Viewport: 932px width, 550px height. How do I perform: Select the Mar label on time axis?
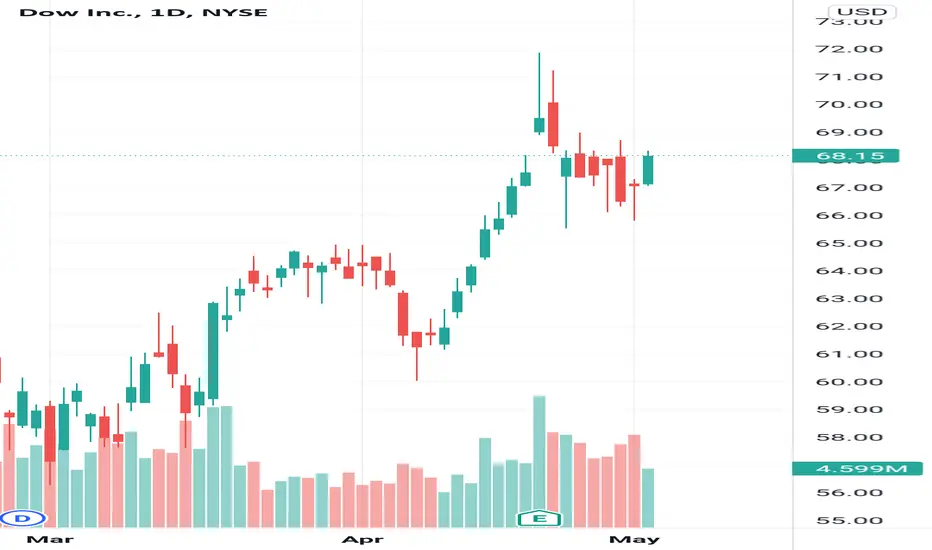(50, 539)
